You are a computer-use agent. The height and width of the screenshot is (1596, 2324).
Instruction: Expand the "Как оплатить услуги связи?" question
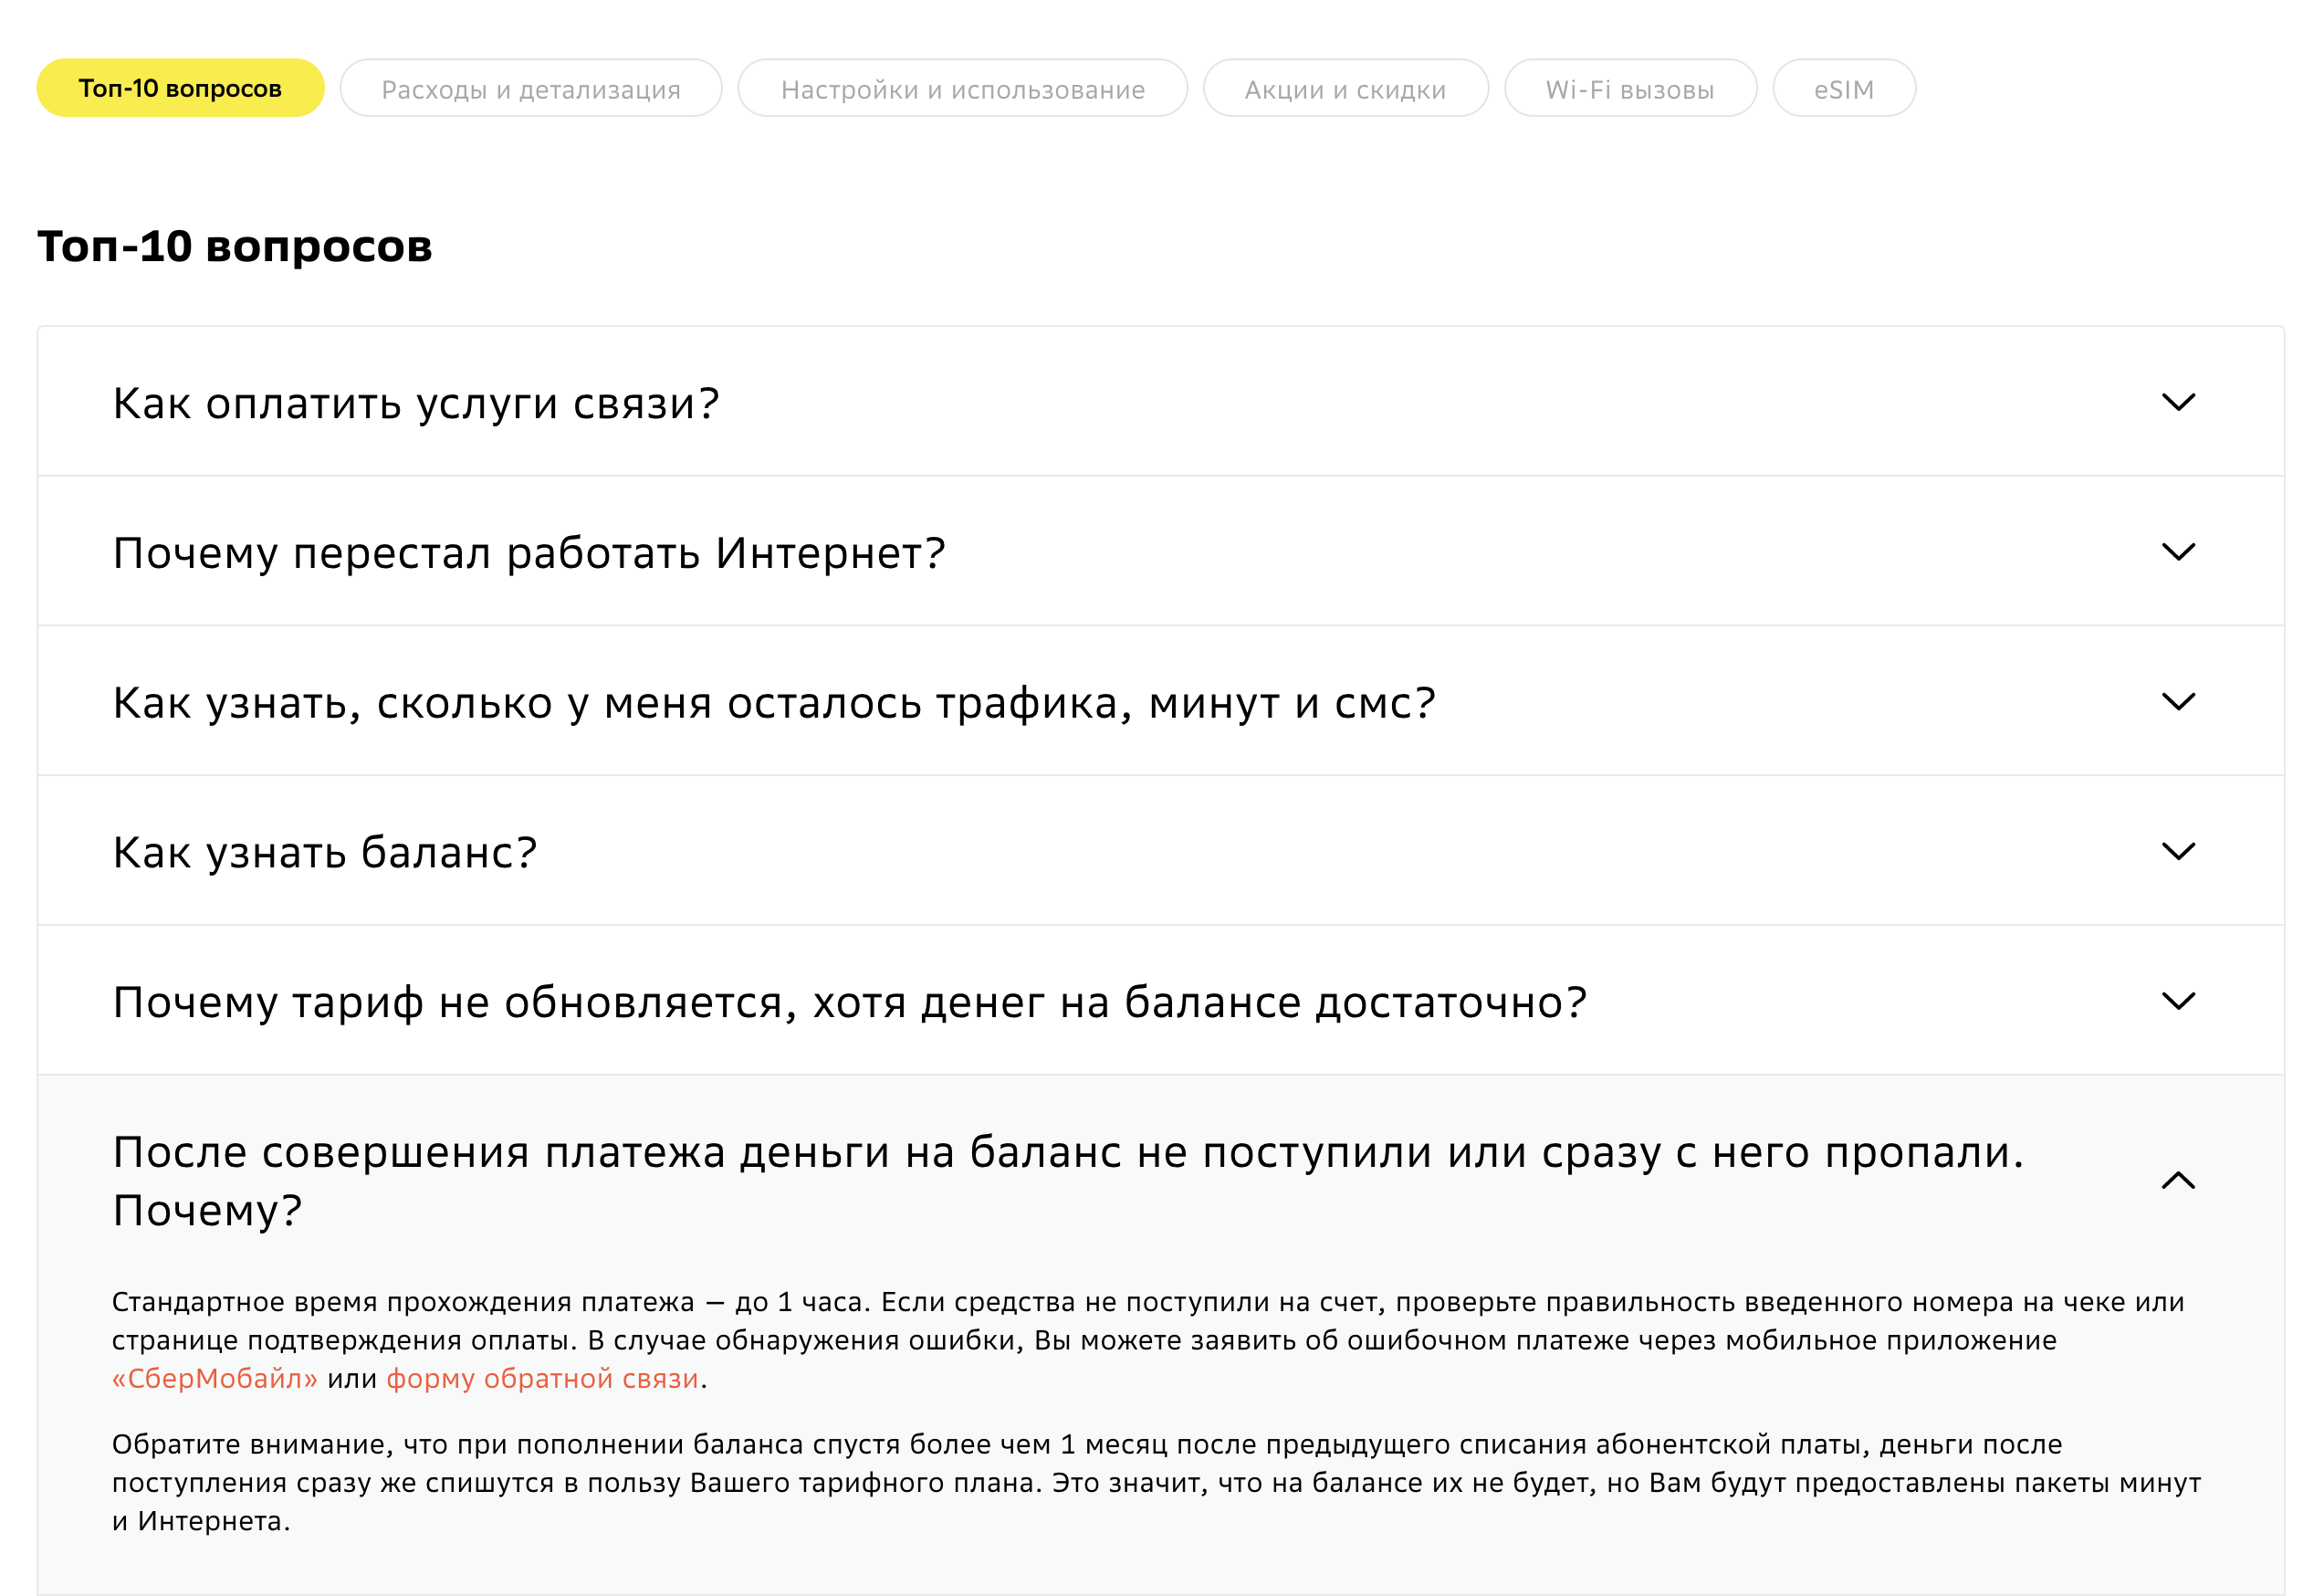pyautogui.click(x=418, y=402)
